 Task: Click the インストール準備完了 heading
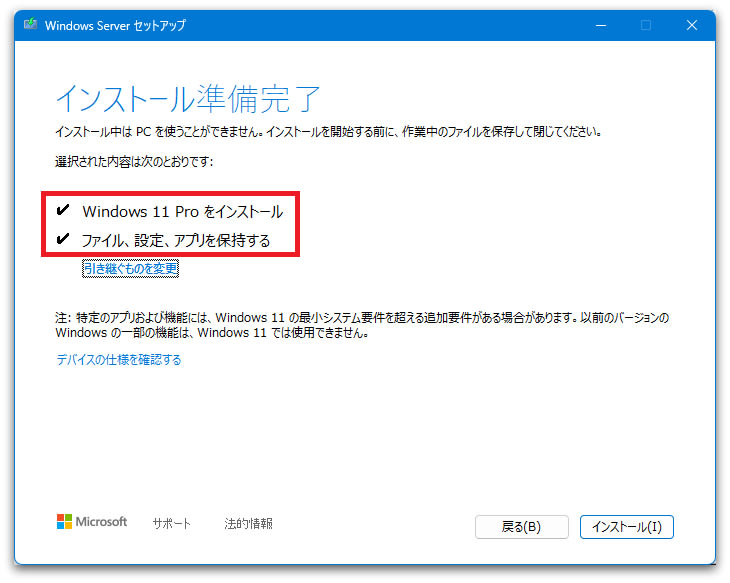click(x=188, y=99)
